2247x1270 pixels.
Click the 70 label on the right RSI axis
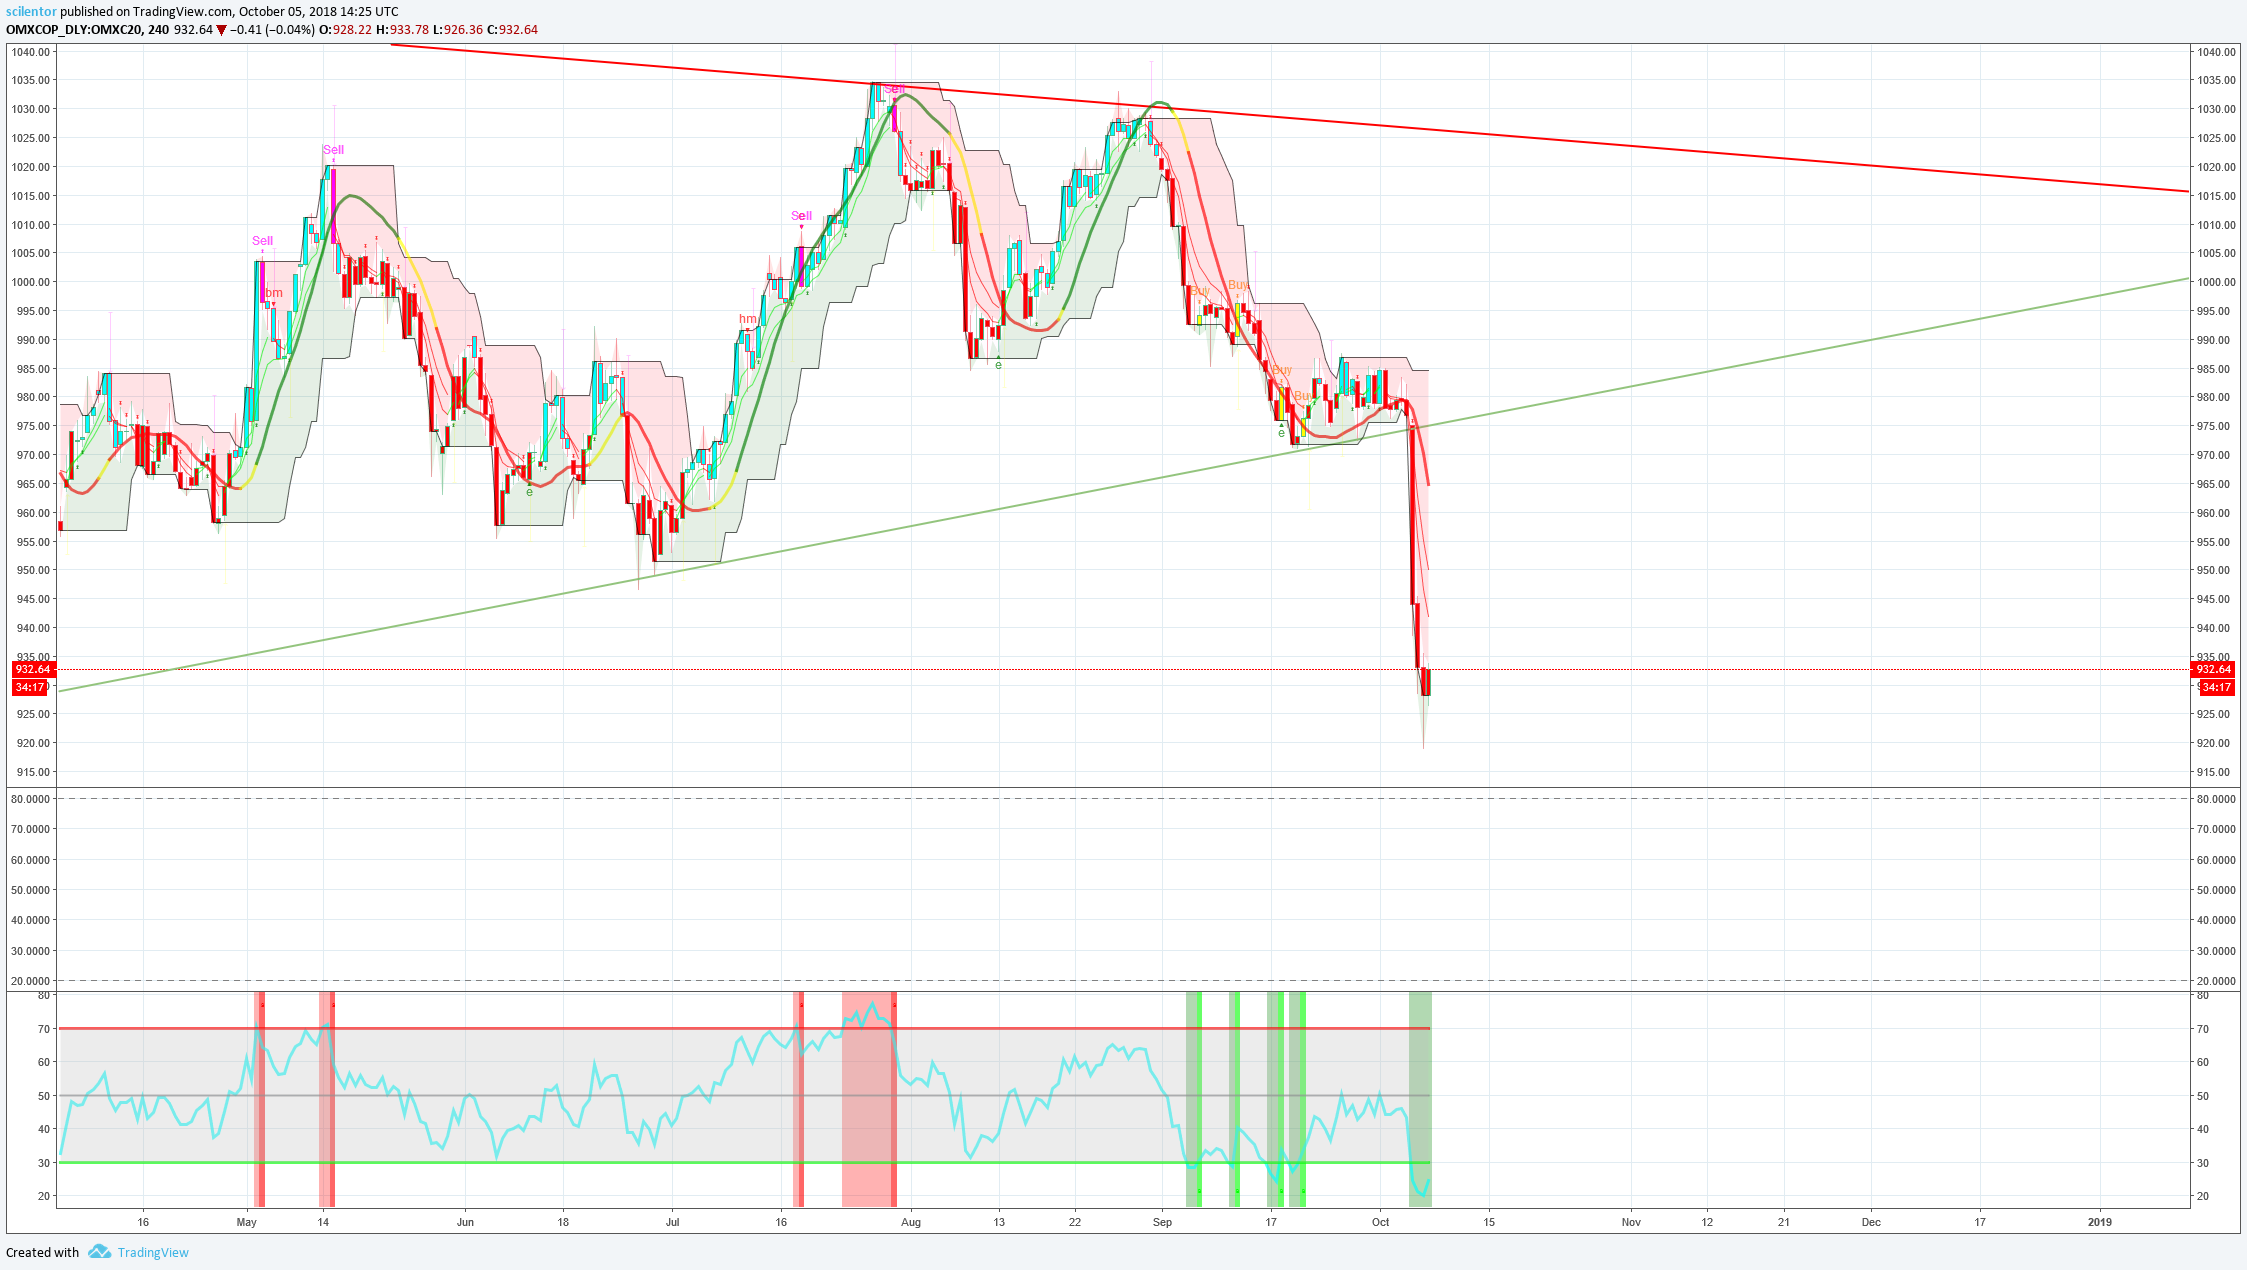pyautogui.click(x=2203, y=1029)
